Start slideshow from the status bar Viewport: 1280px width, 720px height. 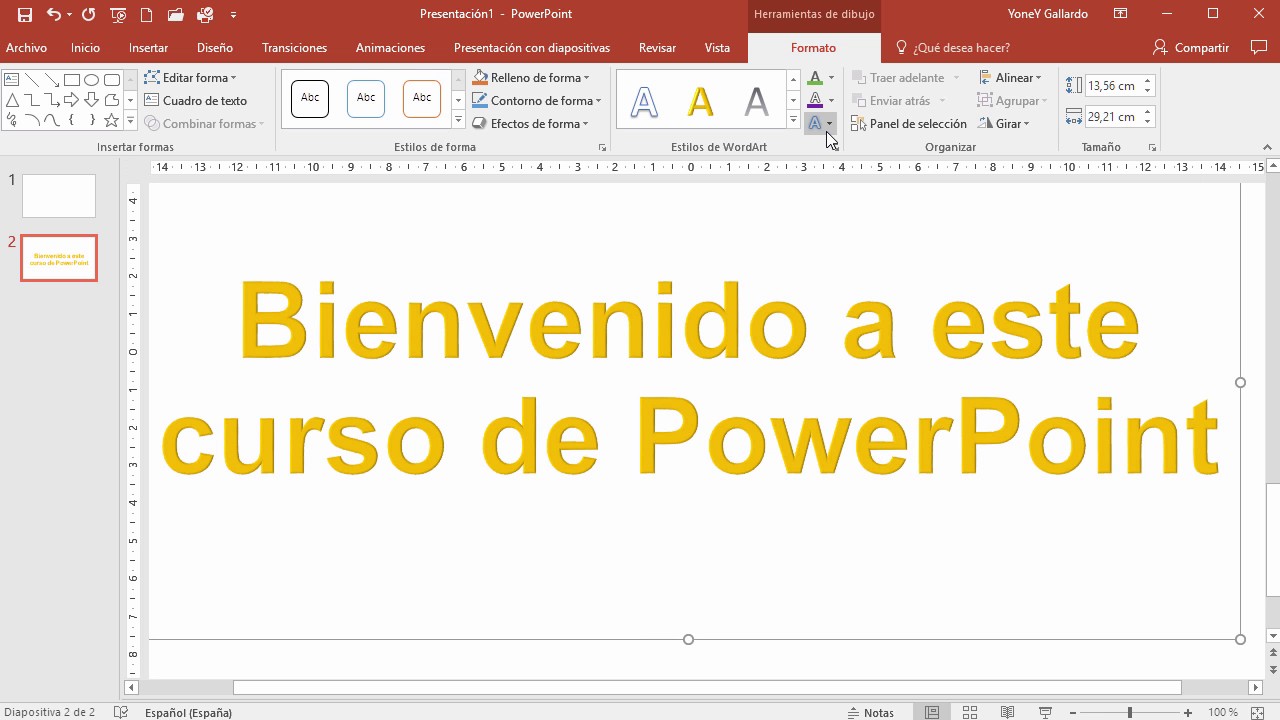1046,713
